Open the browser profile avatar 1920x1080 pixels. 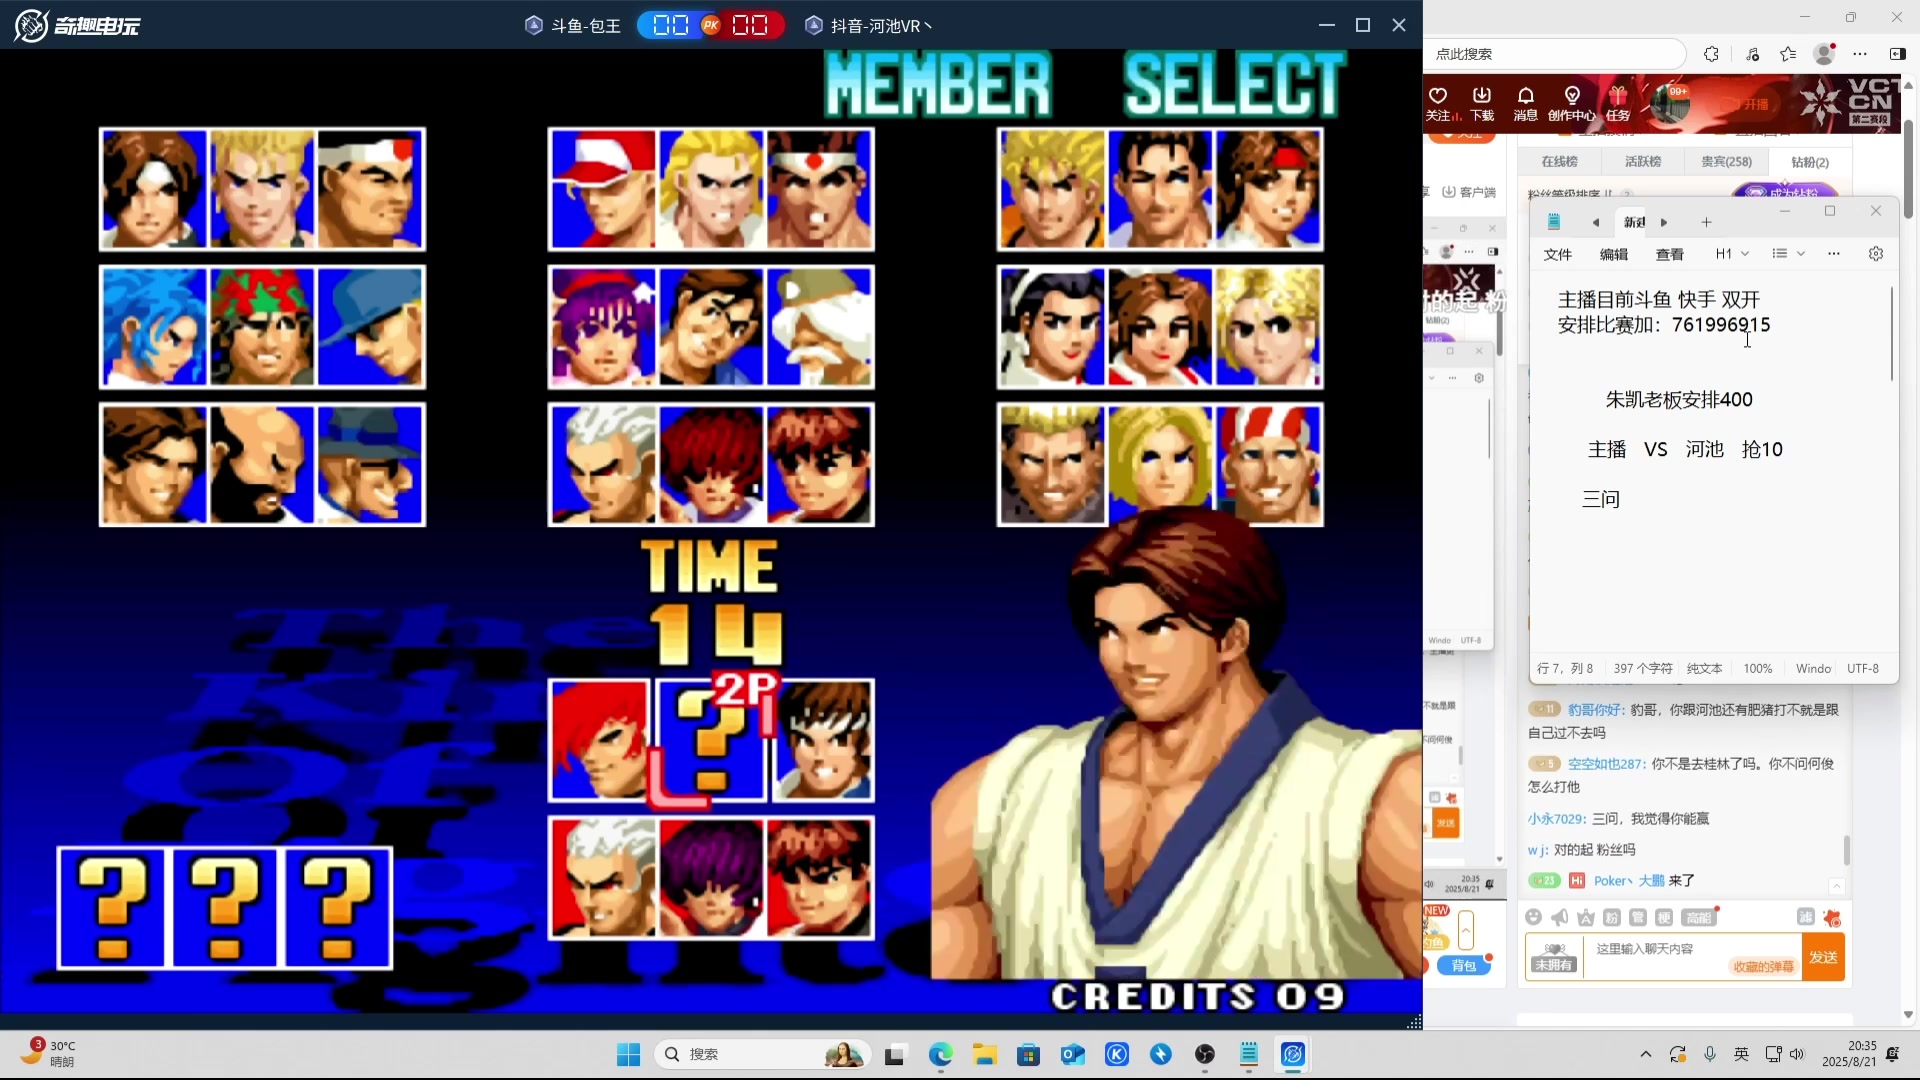[x=1824, y=54]
